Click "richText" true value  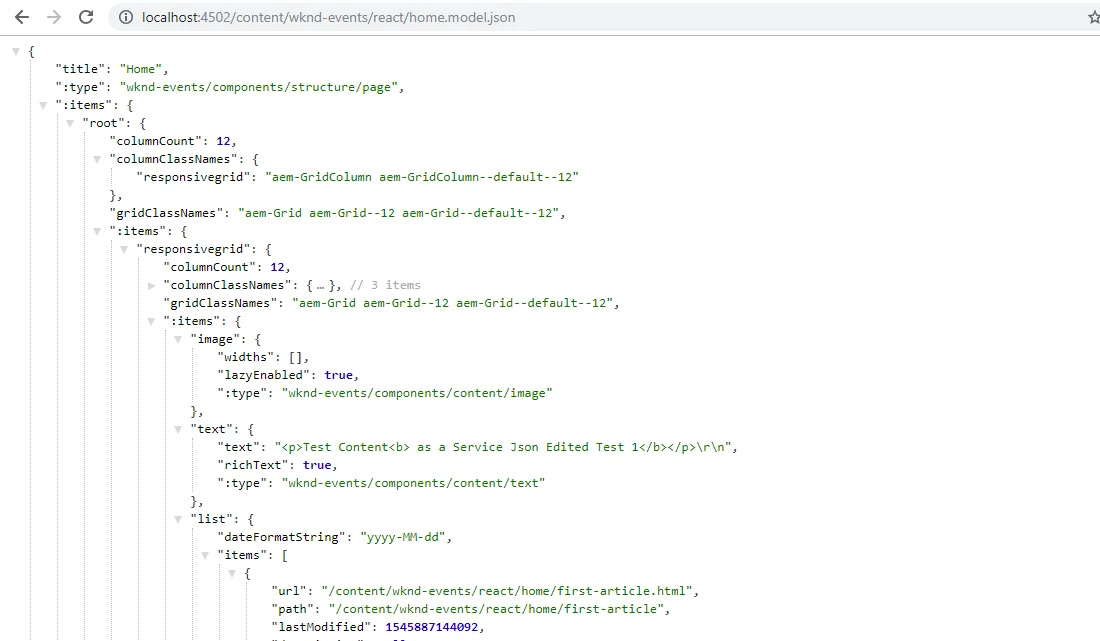(317, 465)
